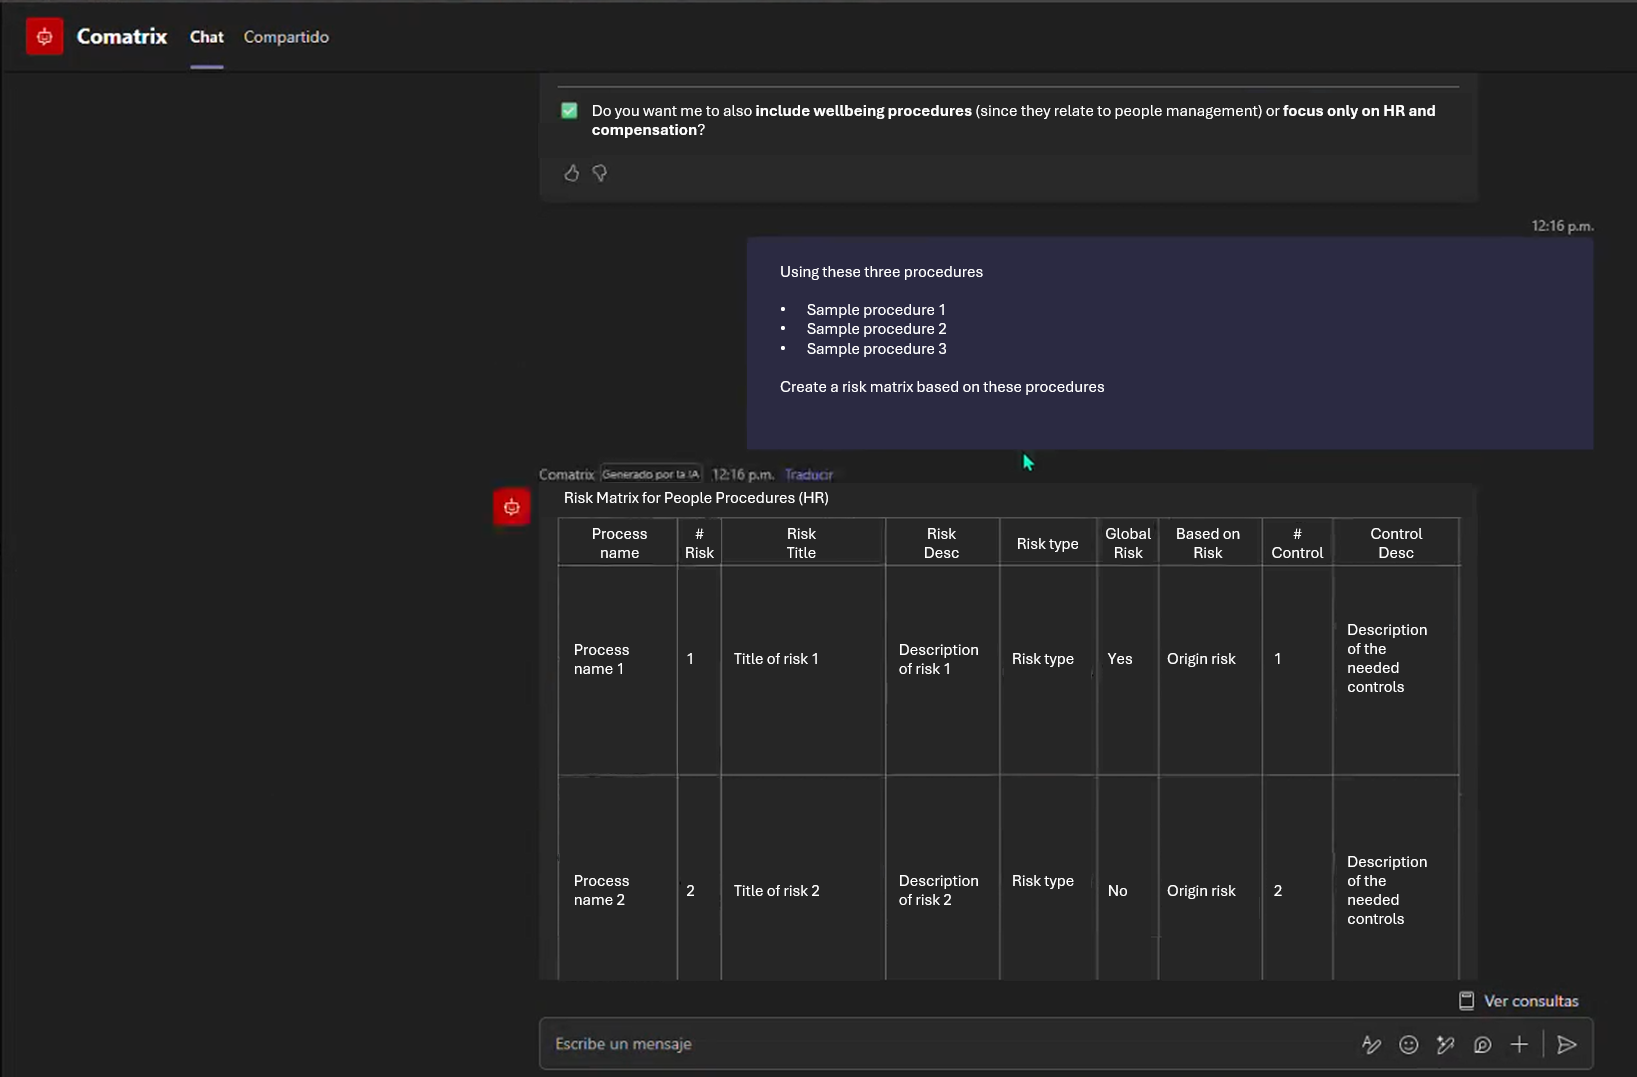The image size is (1637, 1077).
Task: Click the 12:16 p.m. timestamp above the user message
Action: click(x=1562, y=226)
